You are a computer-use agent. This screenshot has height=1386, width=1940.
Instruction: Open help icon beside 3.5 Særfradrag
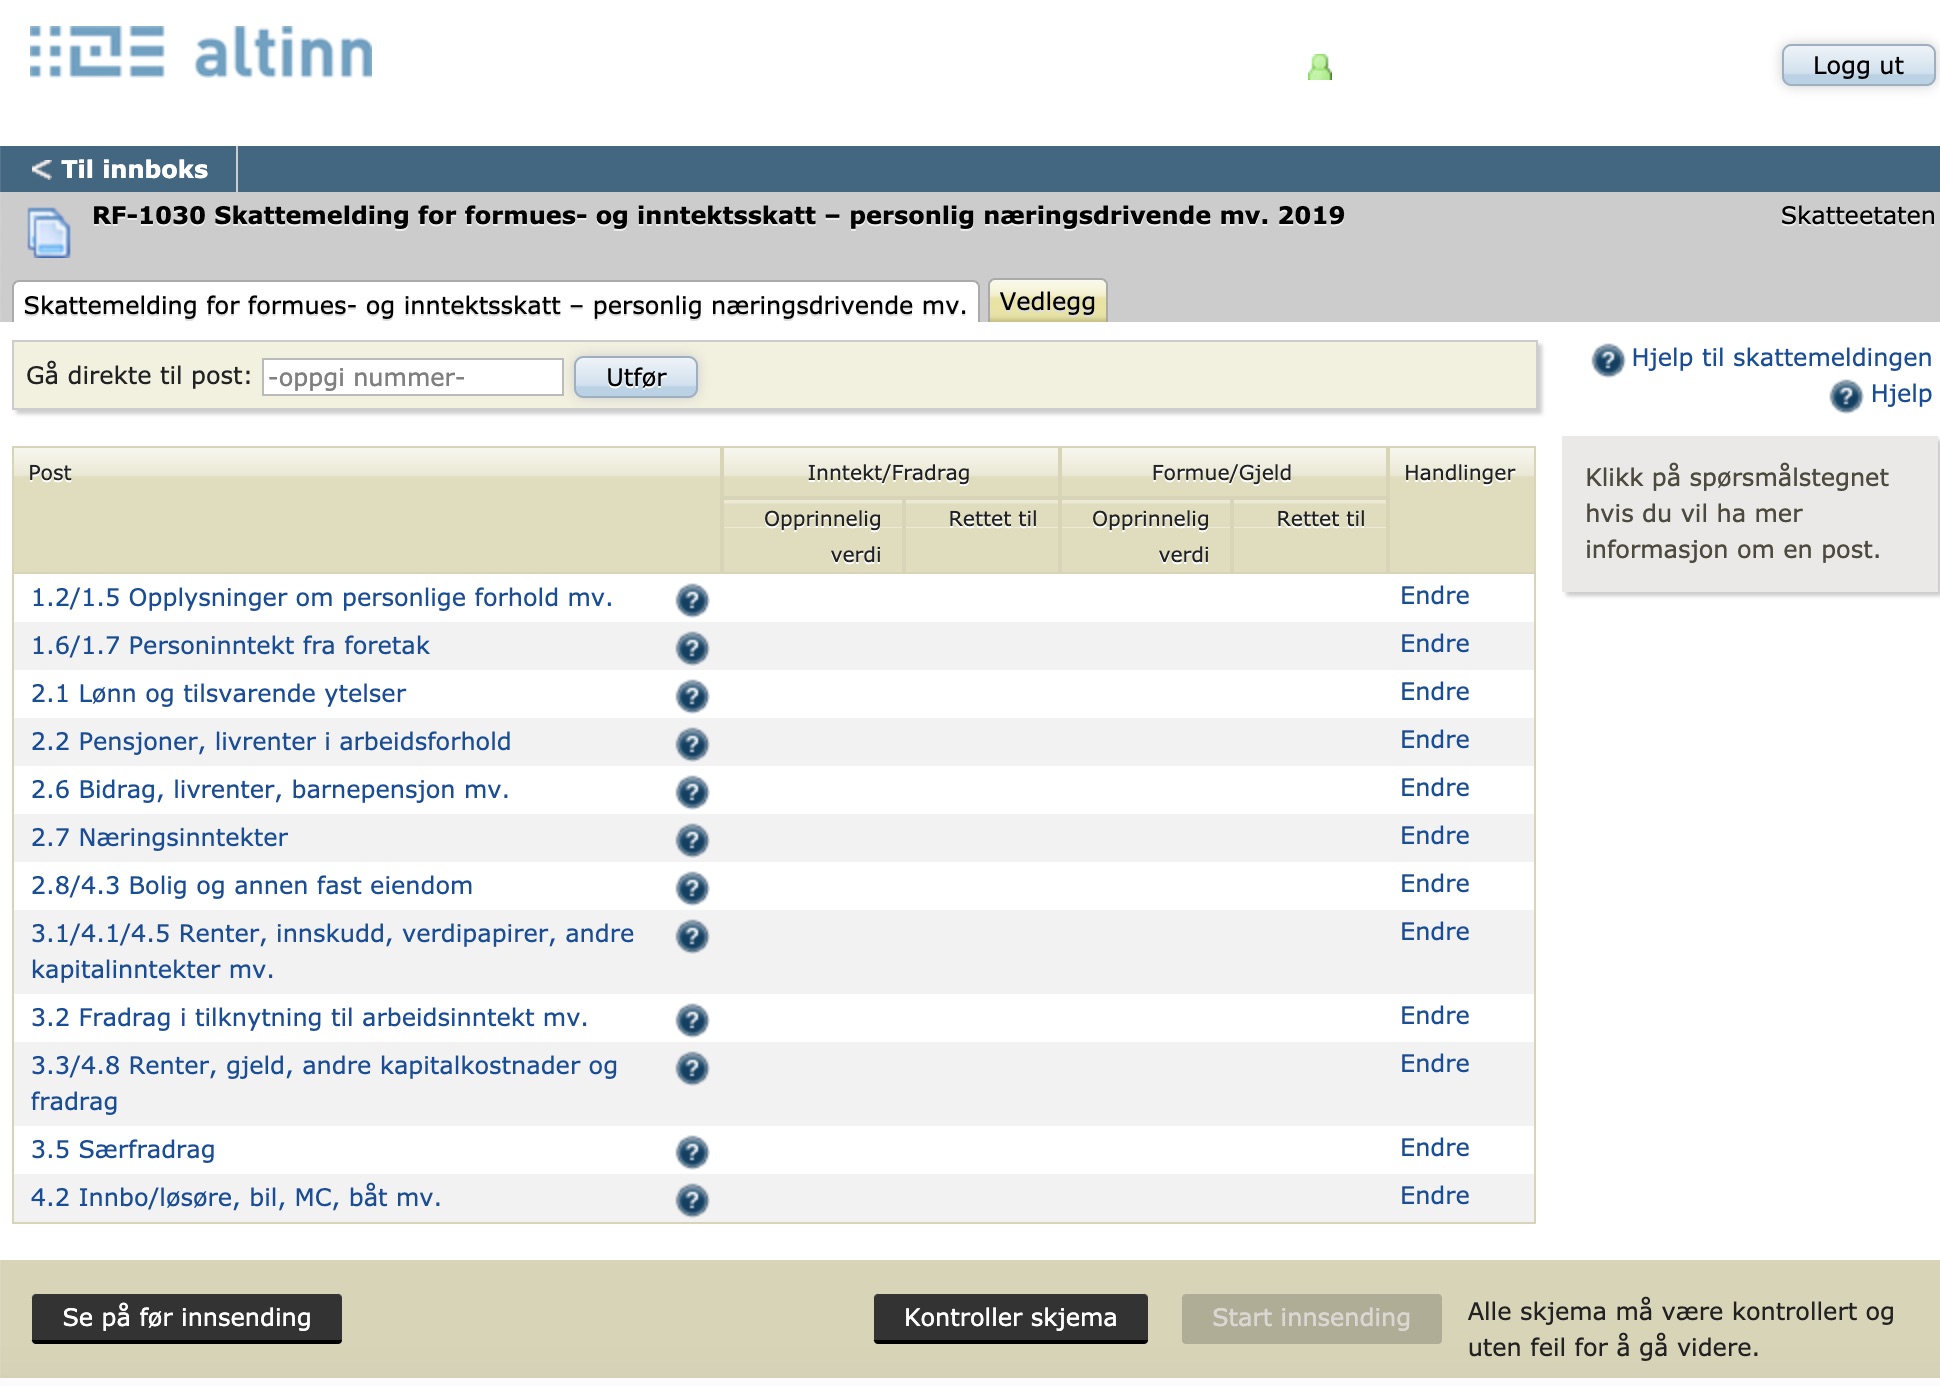click(692, 1151)
